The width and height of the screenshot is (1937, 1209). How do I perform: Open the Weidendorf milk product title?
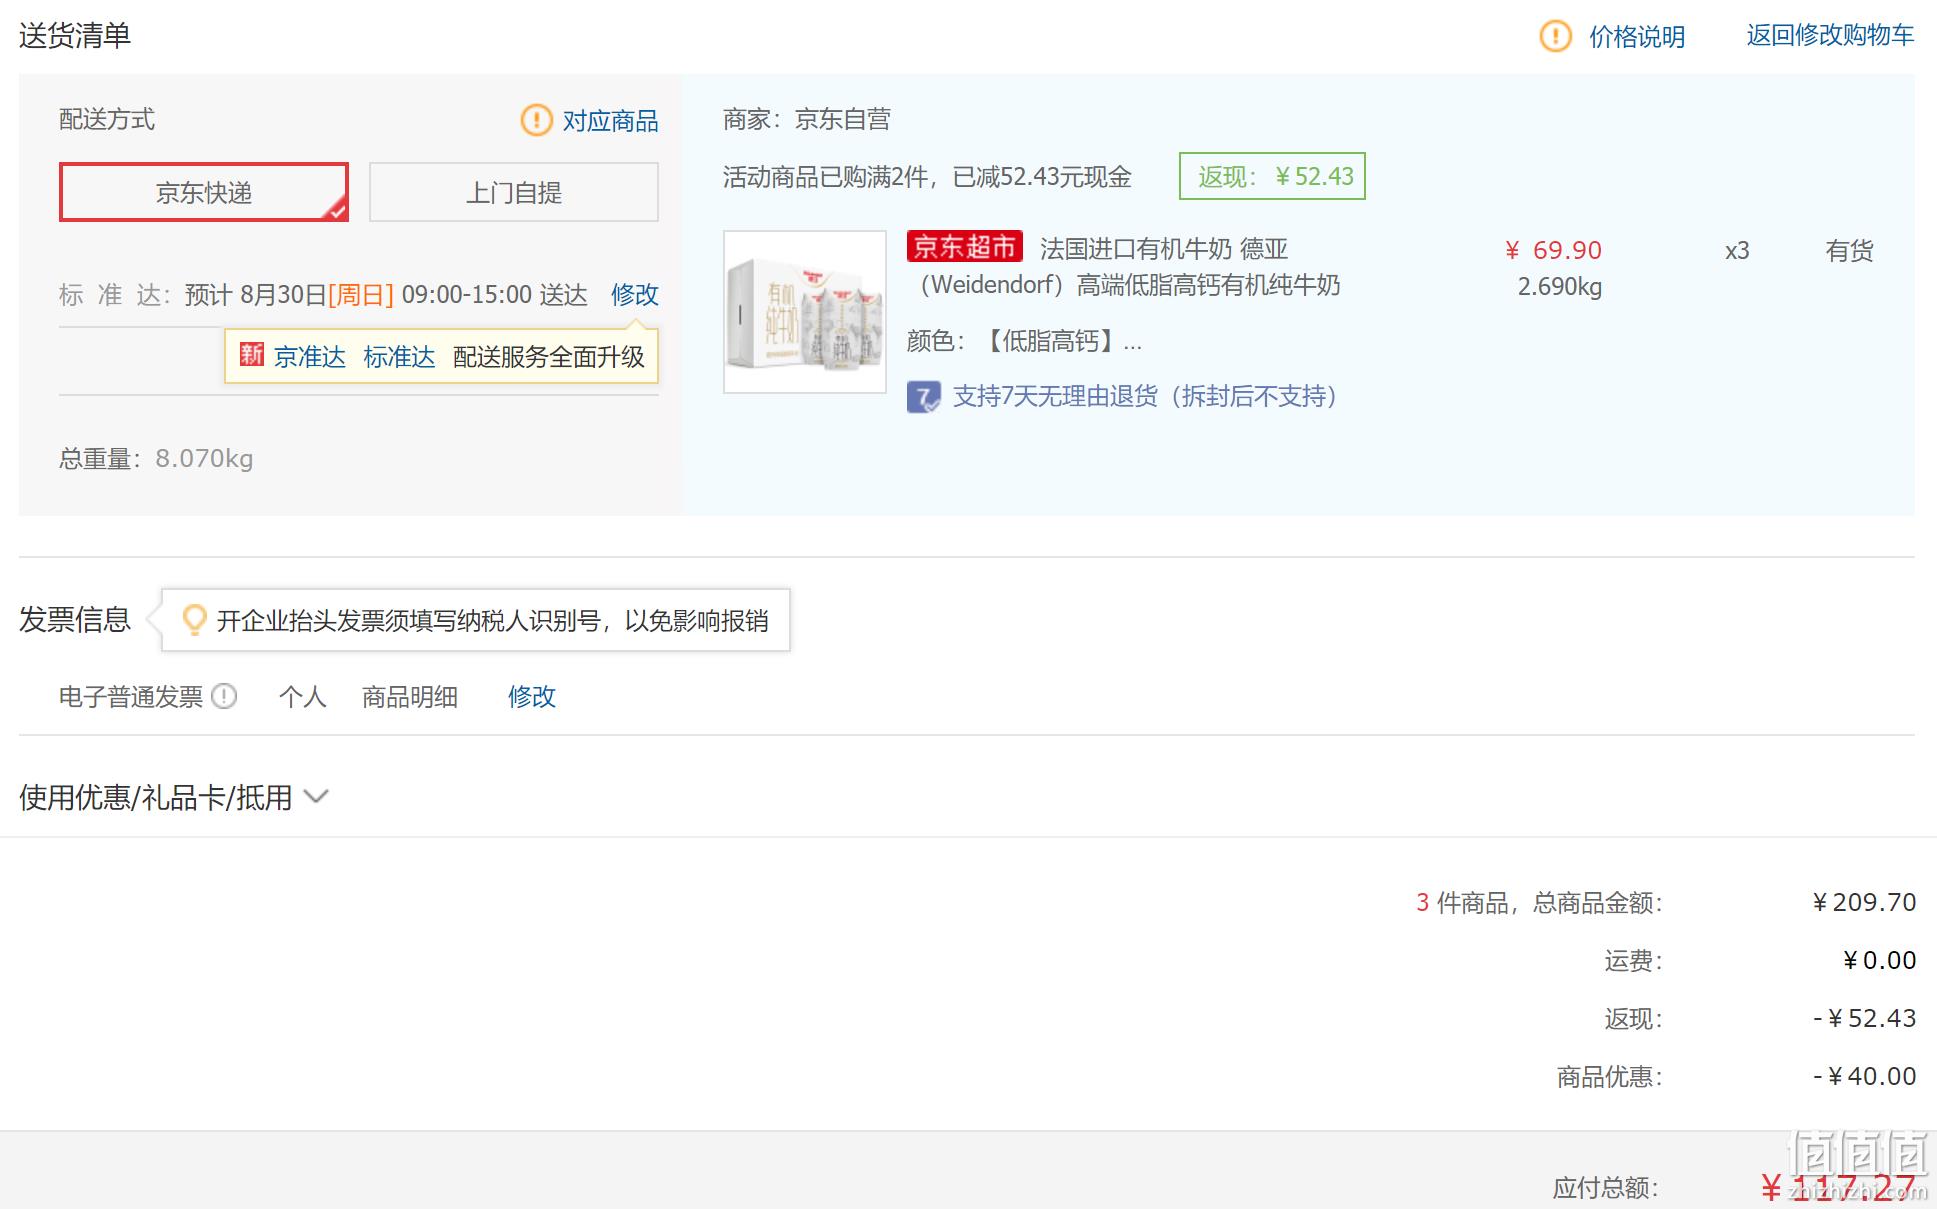[1126, 266]
